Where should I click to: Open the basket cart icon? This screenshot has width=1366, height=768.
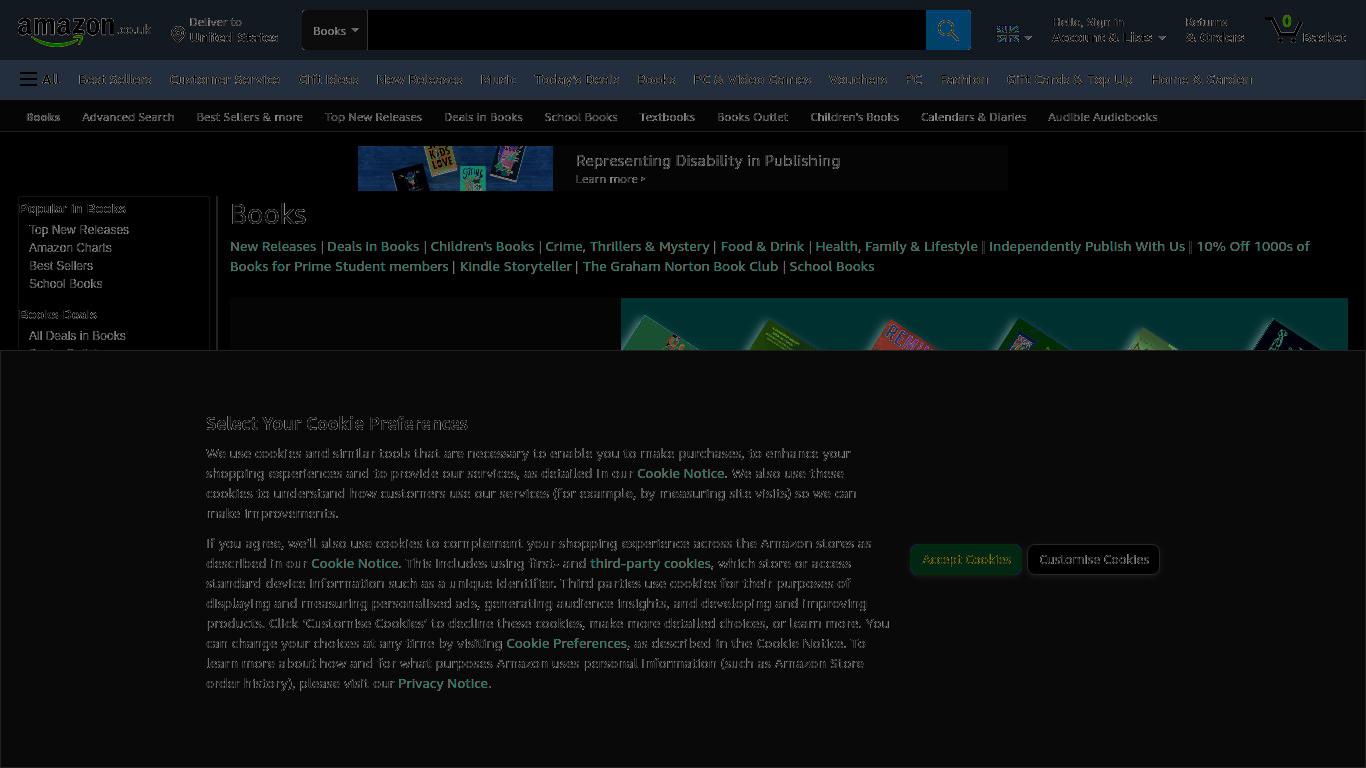(x=1305, y=30)
